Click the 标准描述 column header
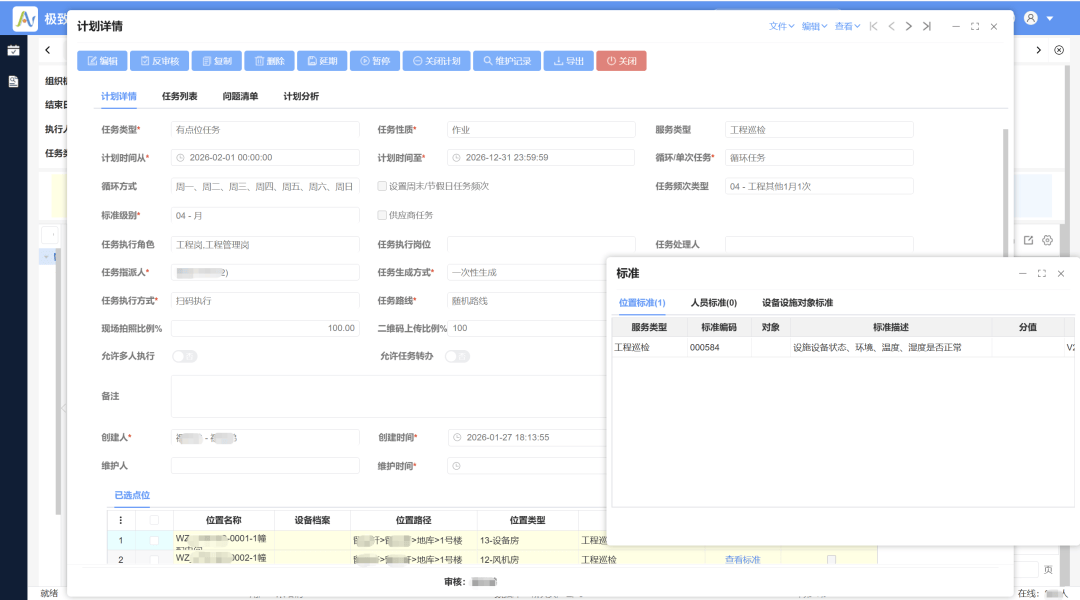Viewport: 1080px width, 600px height. [x=891, y=327]
